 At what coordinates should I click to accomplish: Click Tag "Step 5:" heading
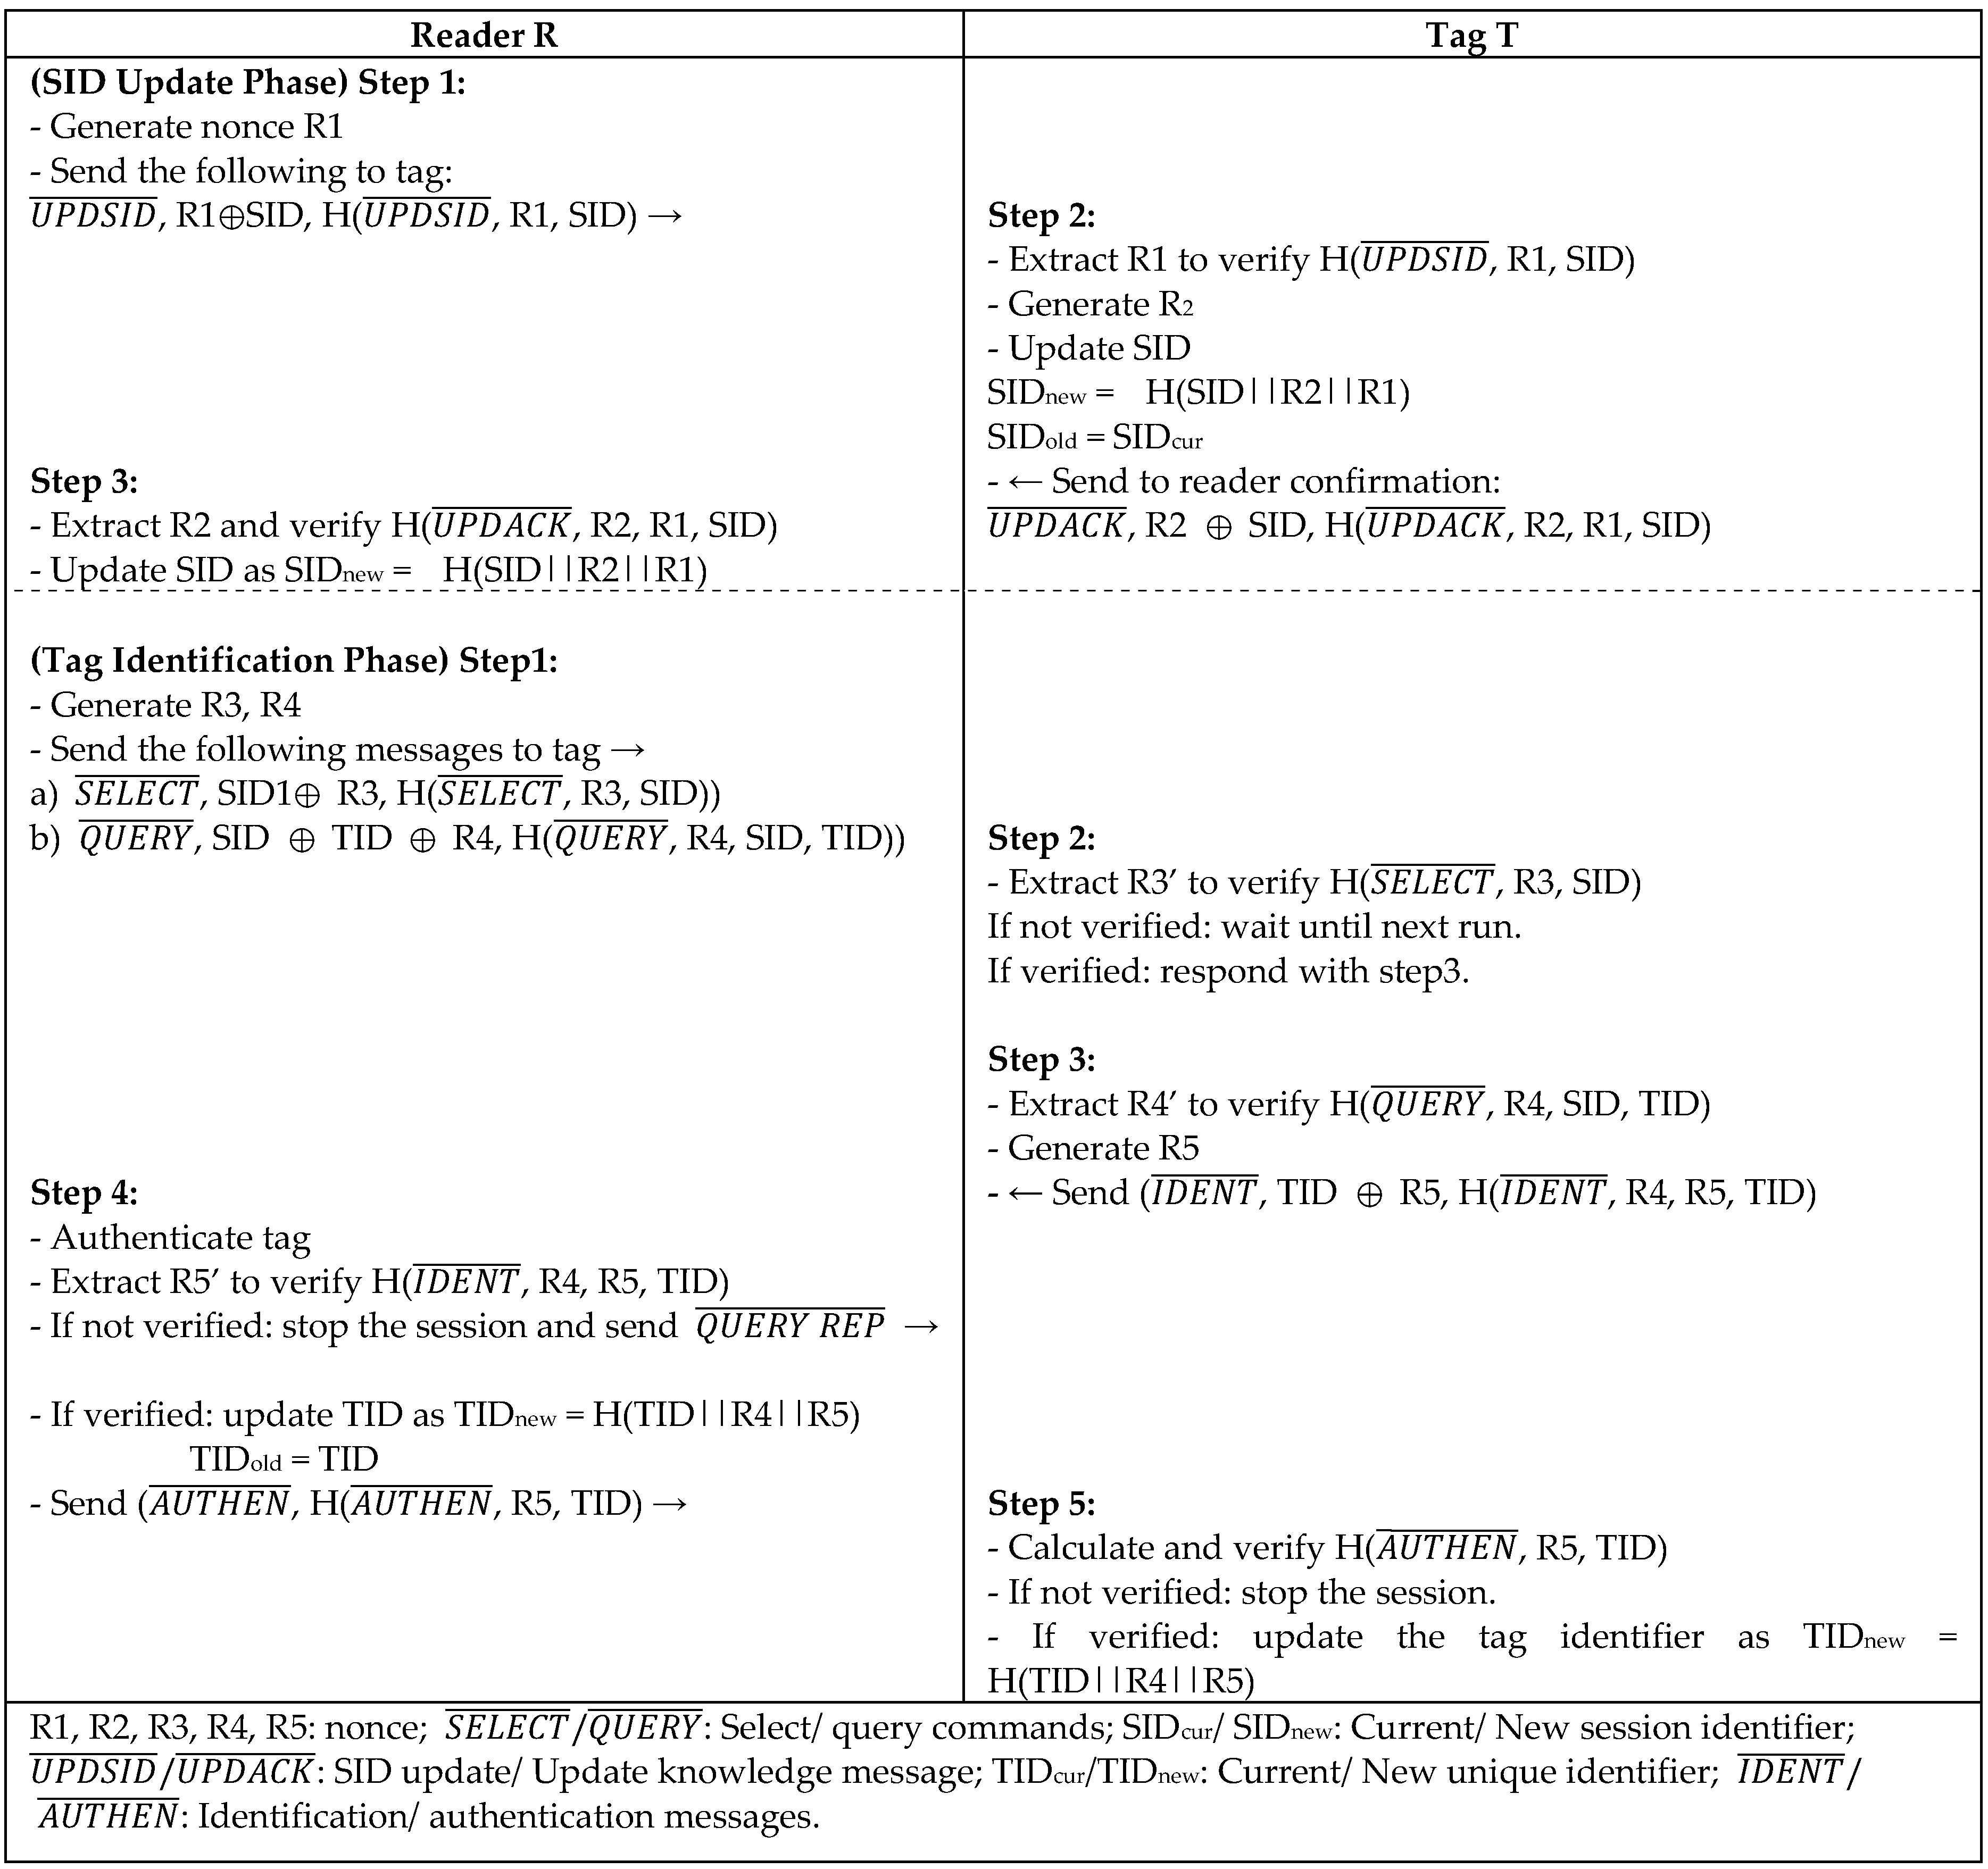(1041, 1504)
